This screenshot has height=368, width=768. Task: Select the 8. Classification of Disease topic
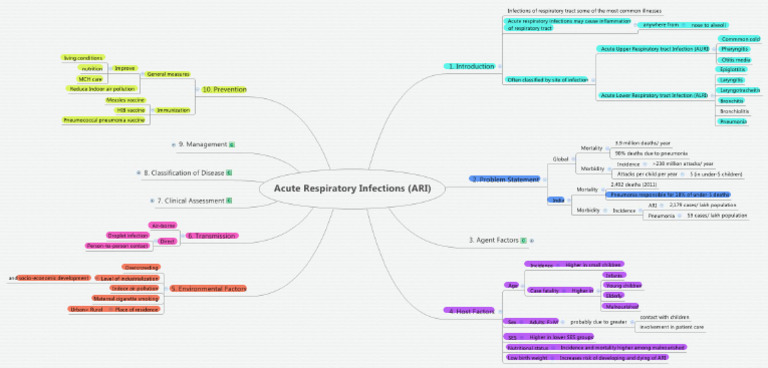pyautogui.click(x=184, y=173)
